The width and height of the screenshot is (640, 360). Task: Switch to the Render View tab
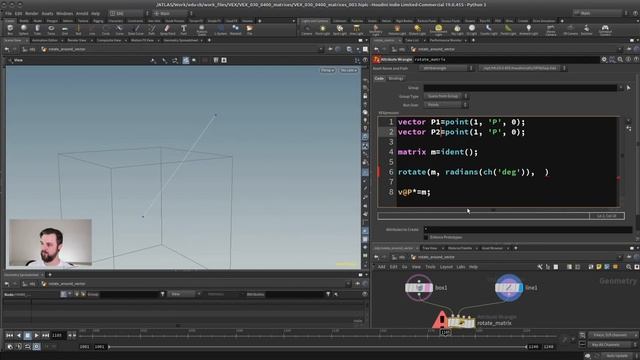pyautogui.click(x=77, y=40)
